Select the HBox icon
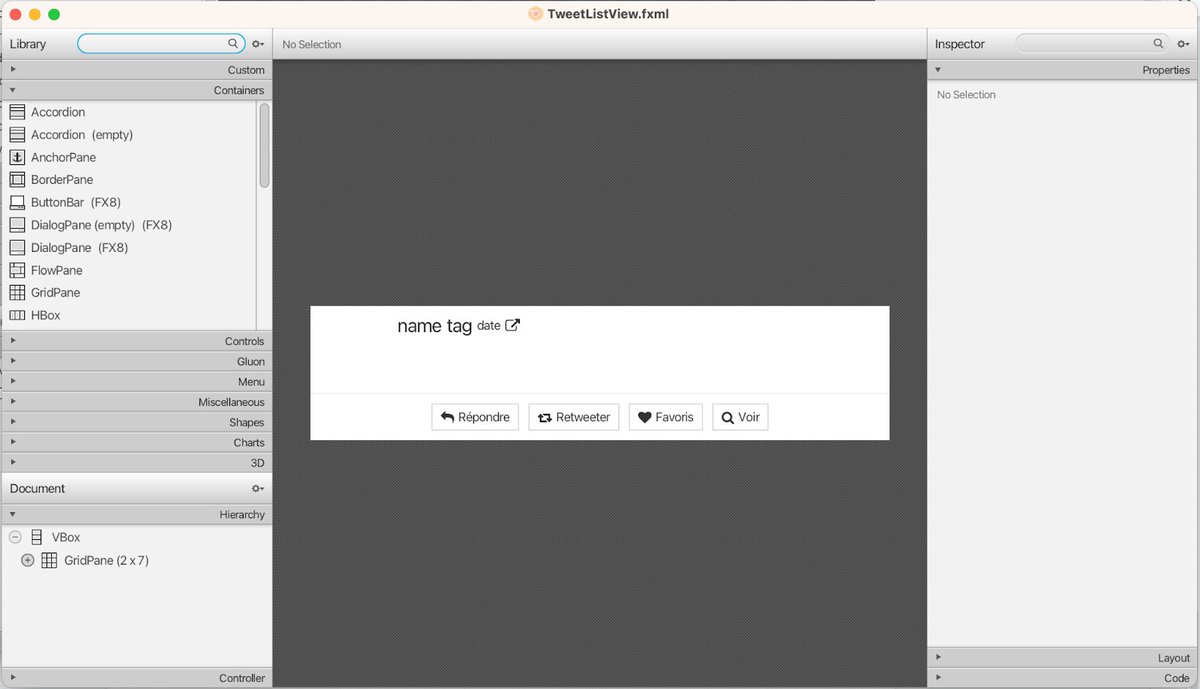 click(17, 315)
